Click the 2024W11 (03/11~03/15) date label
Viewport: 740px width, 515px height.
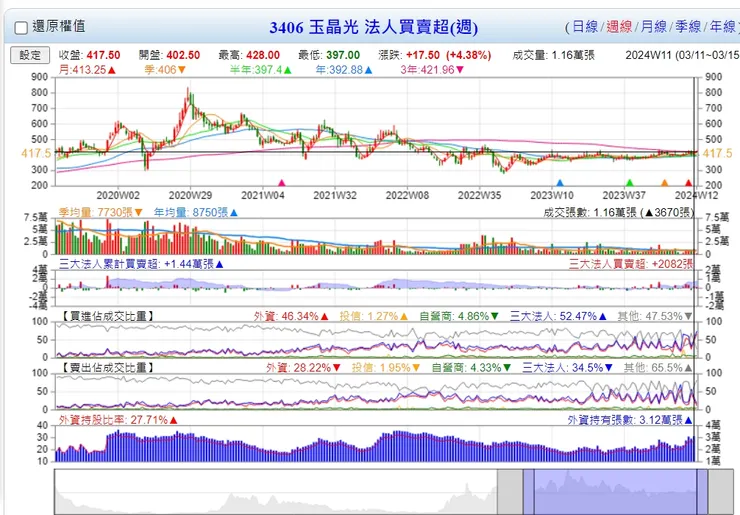pyautogui.click(x=682, y=55)
